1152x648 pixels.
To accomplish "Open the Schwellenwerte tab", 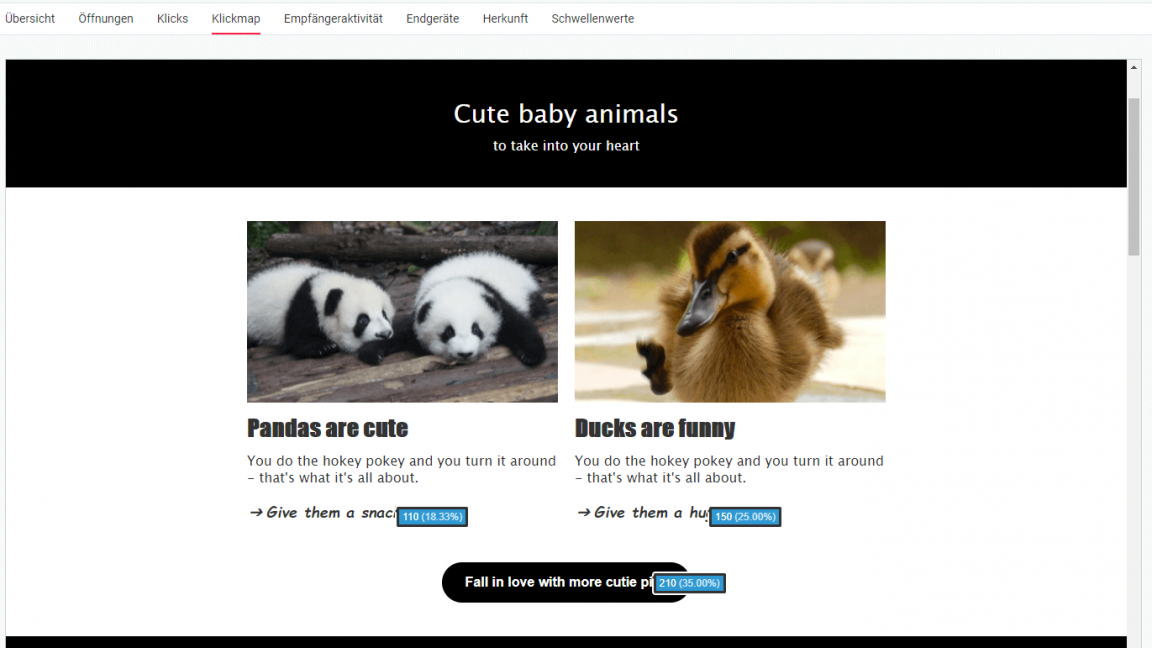I will (x=592, y=18).
